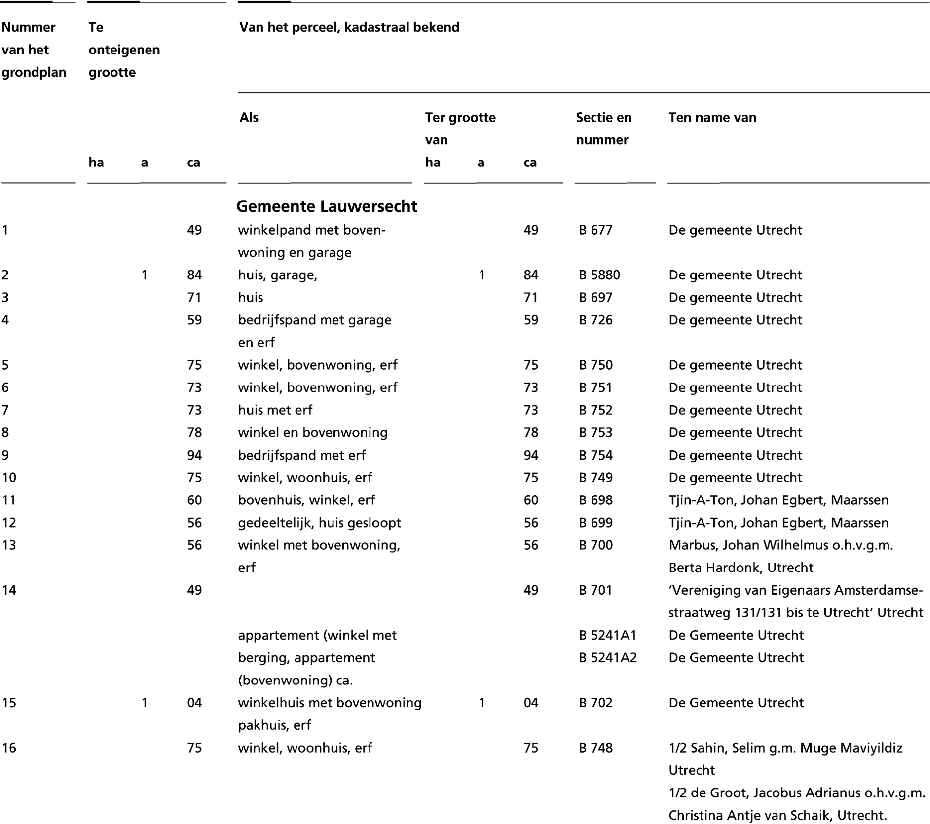Click 'bedrijfspand met erf' description

[301, 456]
